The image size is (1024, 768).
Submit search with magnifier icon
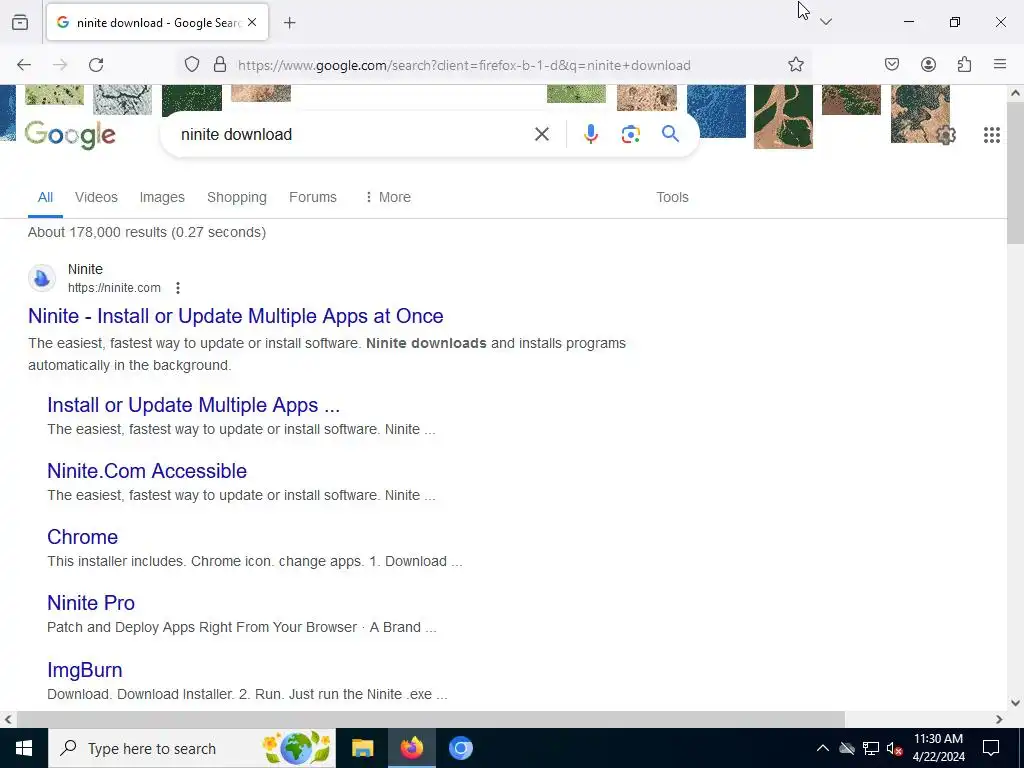coord(671,134)
